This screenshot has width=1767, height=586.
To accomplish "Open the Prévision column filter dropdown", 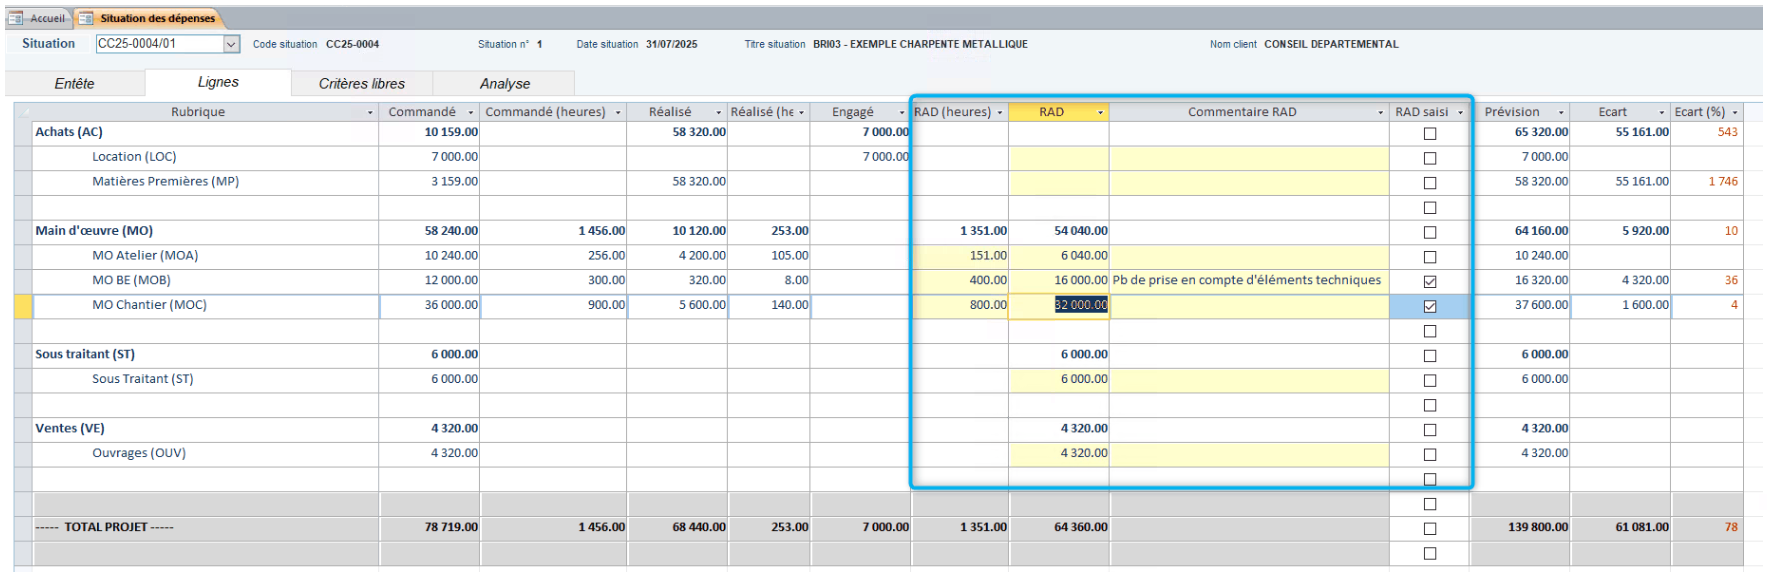I will click(1560, 113).
